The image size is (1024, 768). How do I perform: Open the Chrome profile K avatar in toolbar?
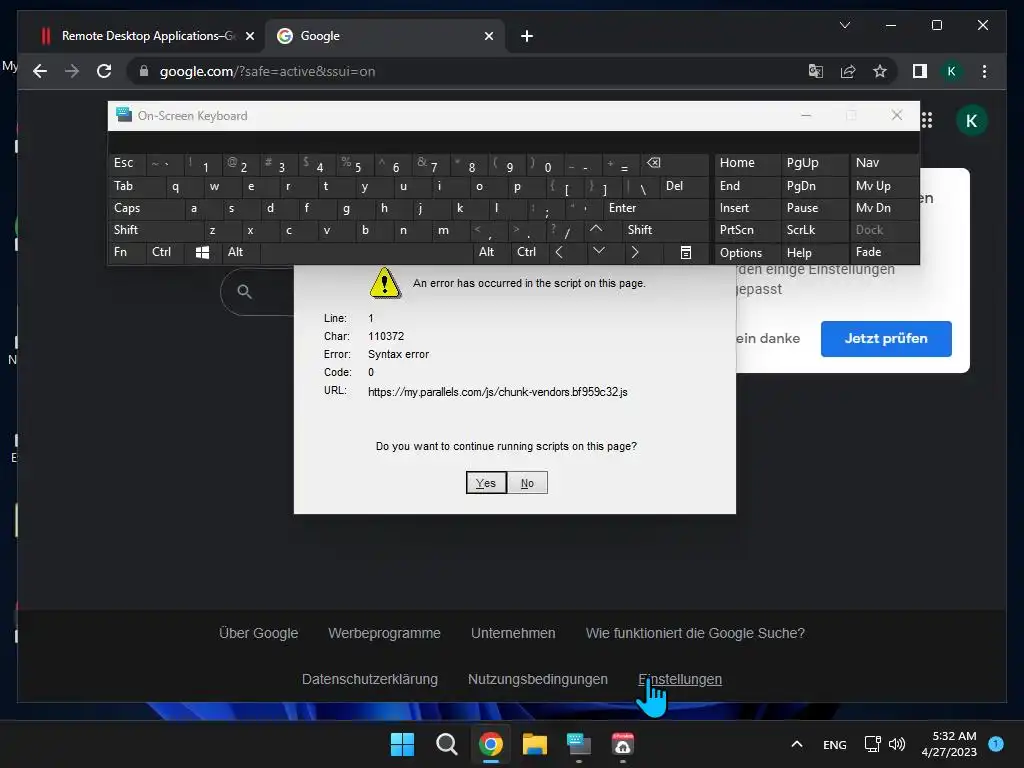[952, 71]
